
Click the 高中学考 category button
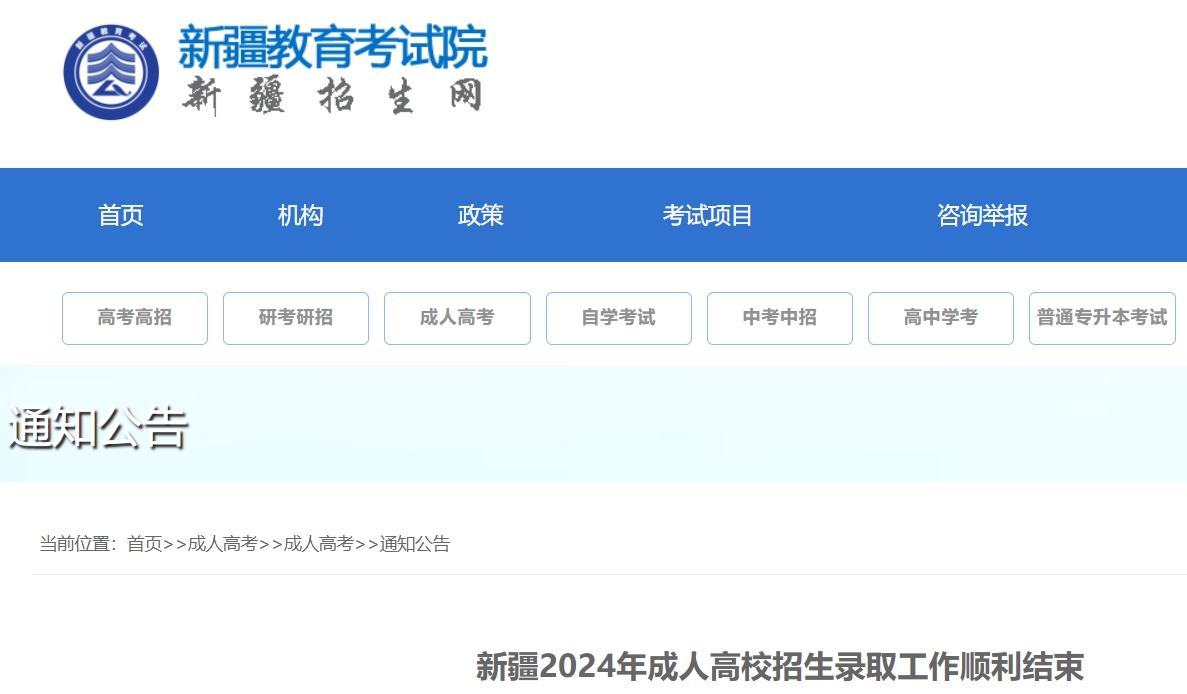(x=940, y=318)
